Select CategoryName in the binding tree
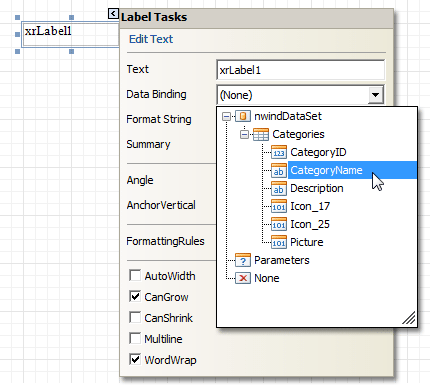The image size is (430, 385). tap(326, 170)
